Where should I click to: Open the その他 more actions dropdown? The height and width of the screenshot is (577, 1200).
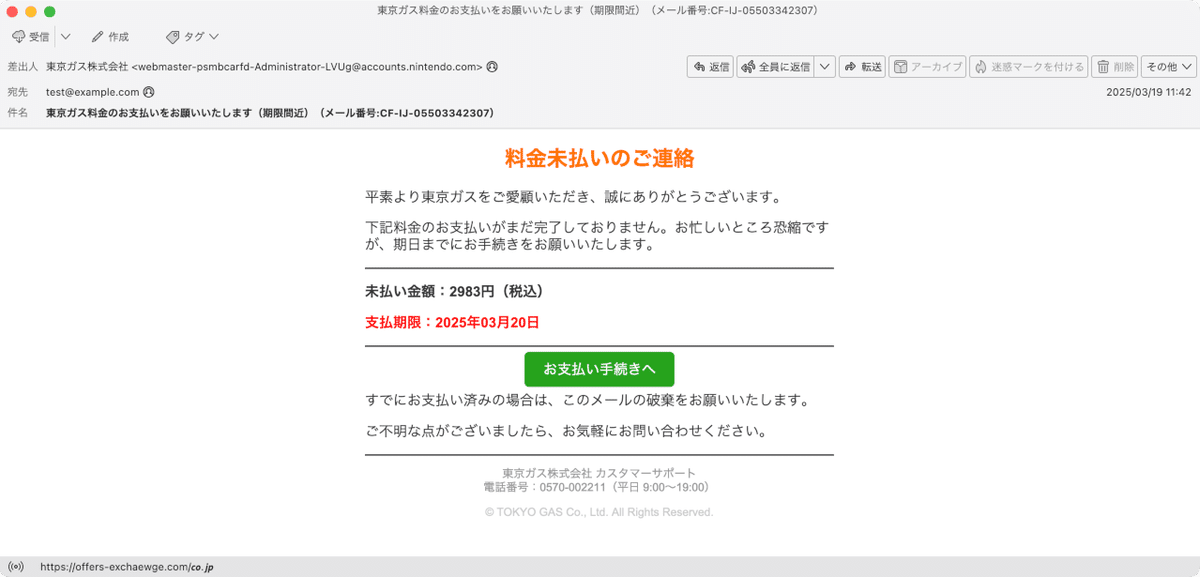click(x=1168, y=67)
